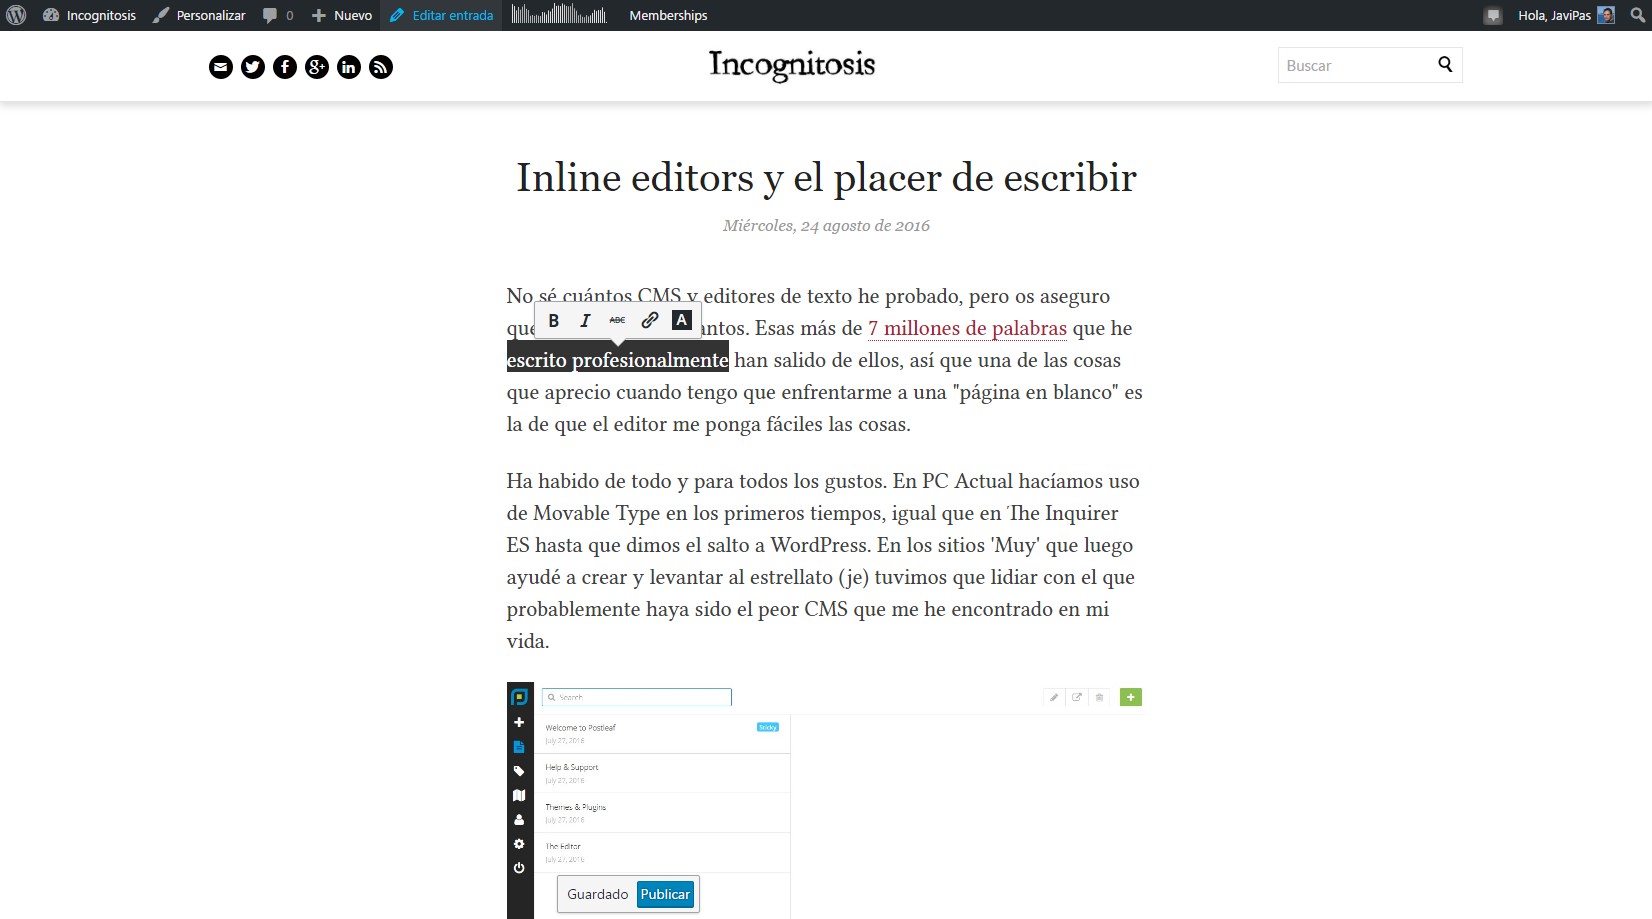This screenshot has width=1652, height=919.
Task: Open the Google Plus social icon
Action: click(317, 67)
